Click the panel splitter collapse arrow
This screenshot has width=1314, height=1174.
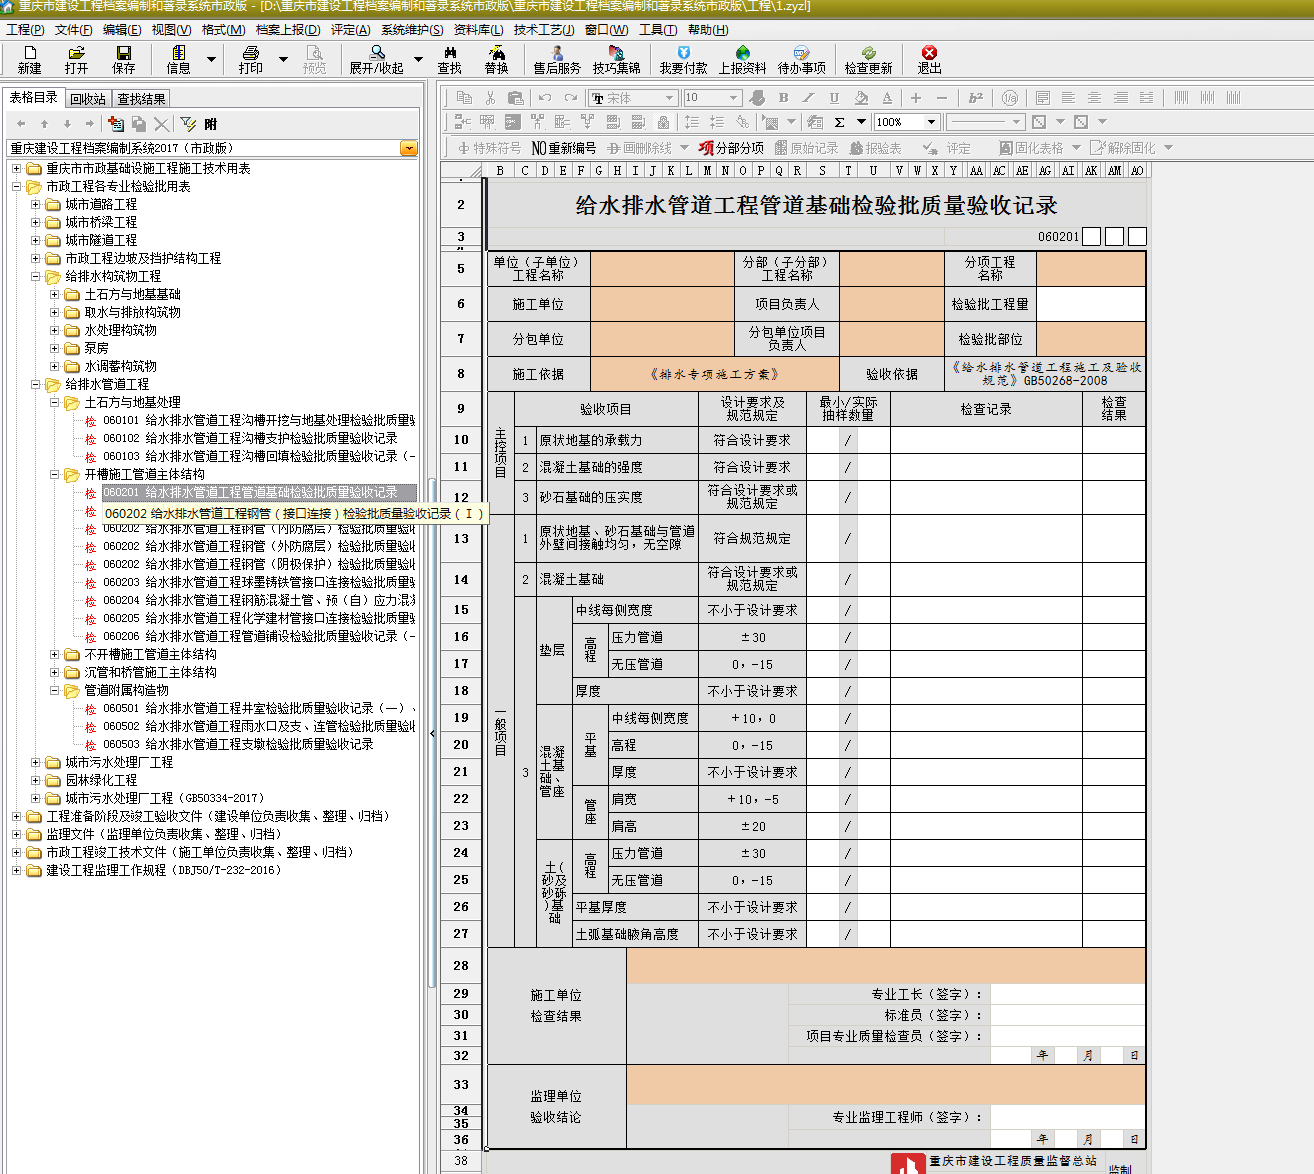click(432, 733)
